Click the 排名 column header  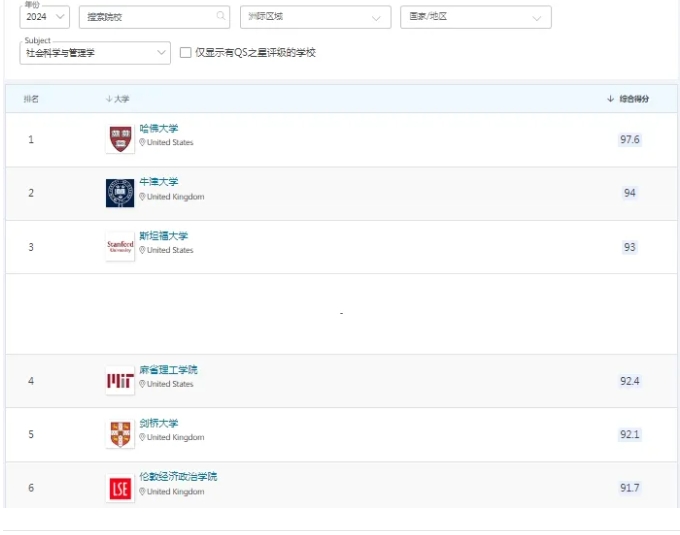31,99
